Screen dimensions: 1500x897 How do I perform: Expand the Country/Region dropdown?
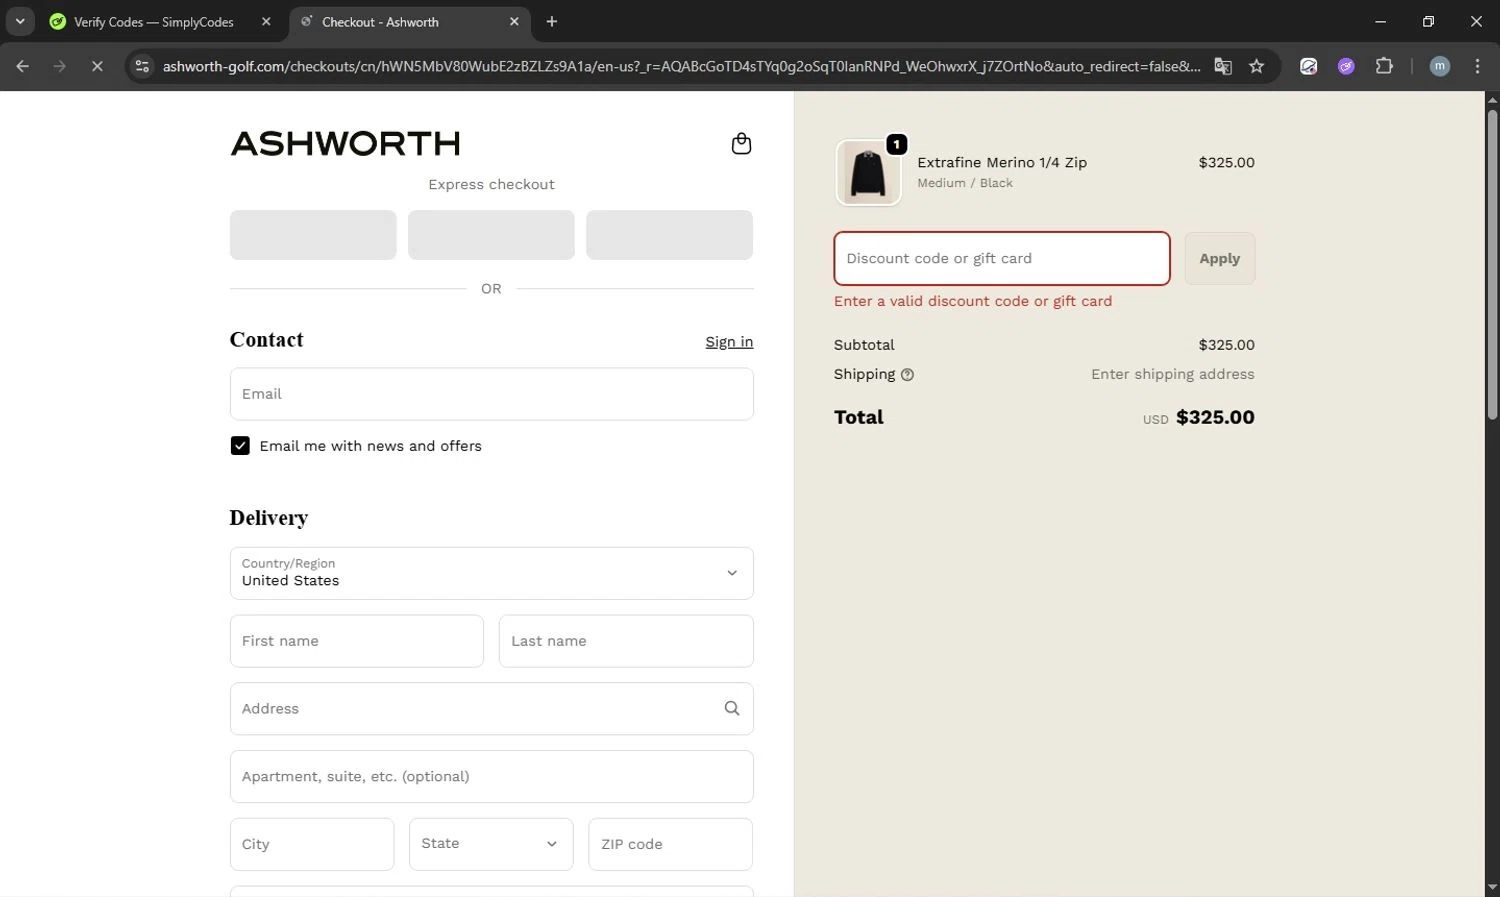[491, 573]
